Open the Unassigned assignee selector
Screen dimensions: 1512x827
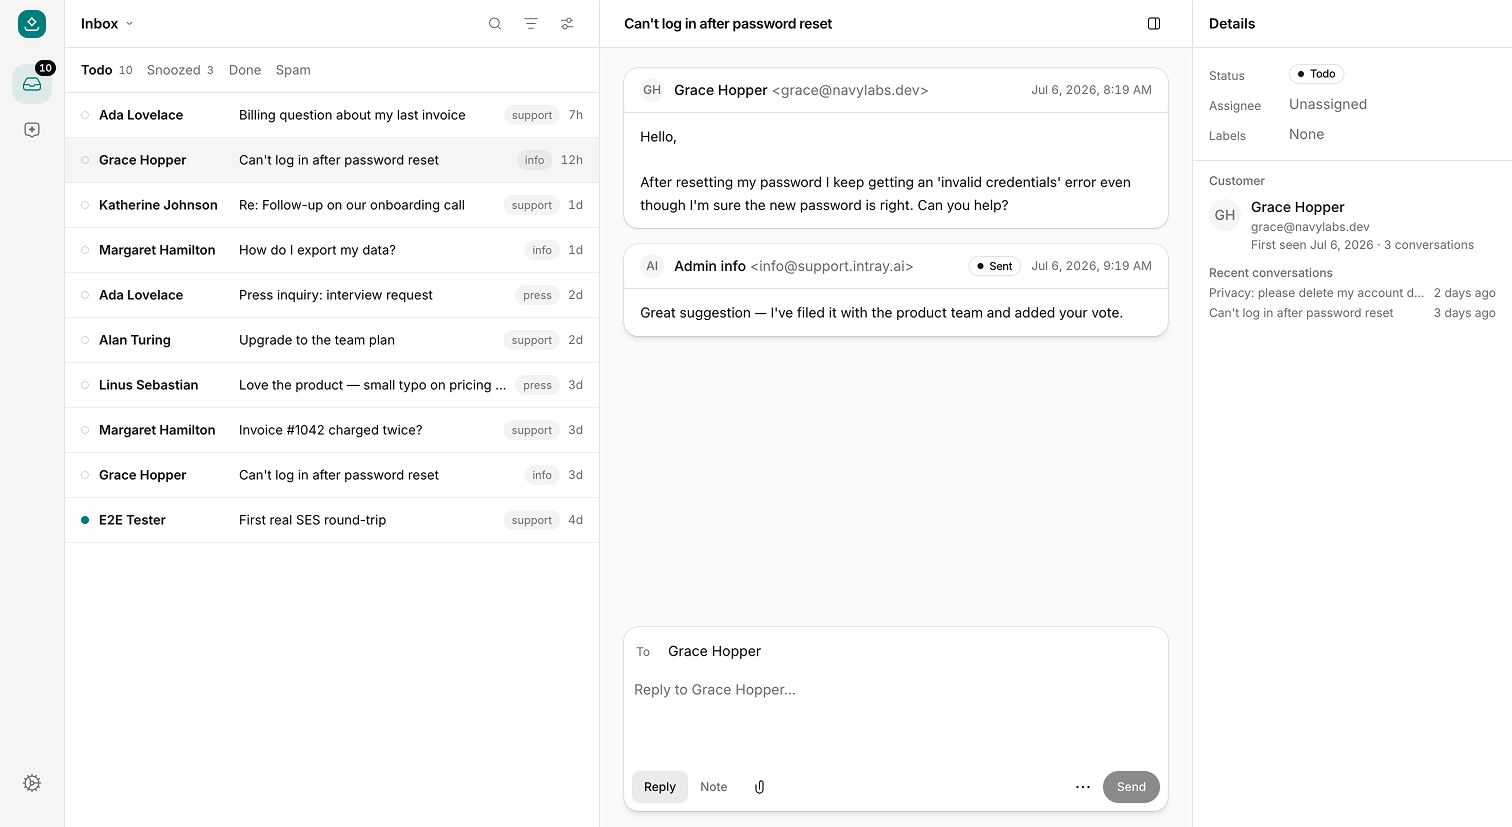pyautogui.click(x=1328, y=104)
